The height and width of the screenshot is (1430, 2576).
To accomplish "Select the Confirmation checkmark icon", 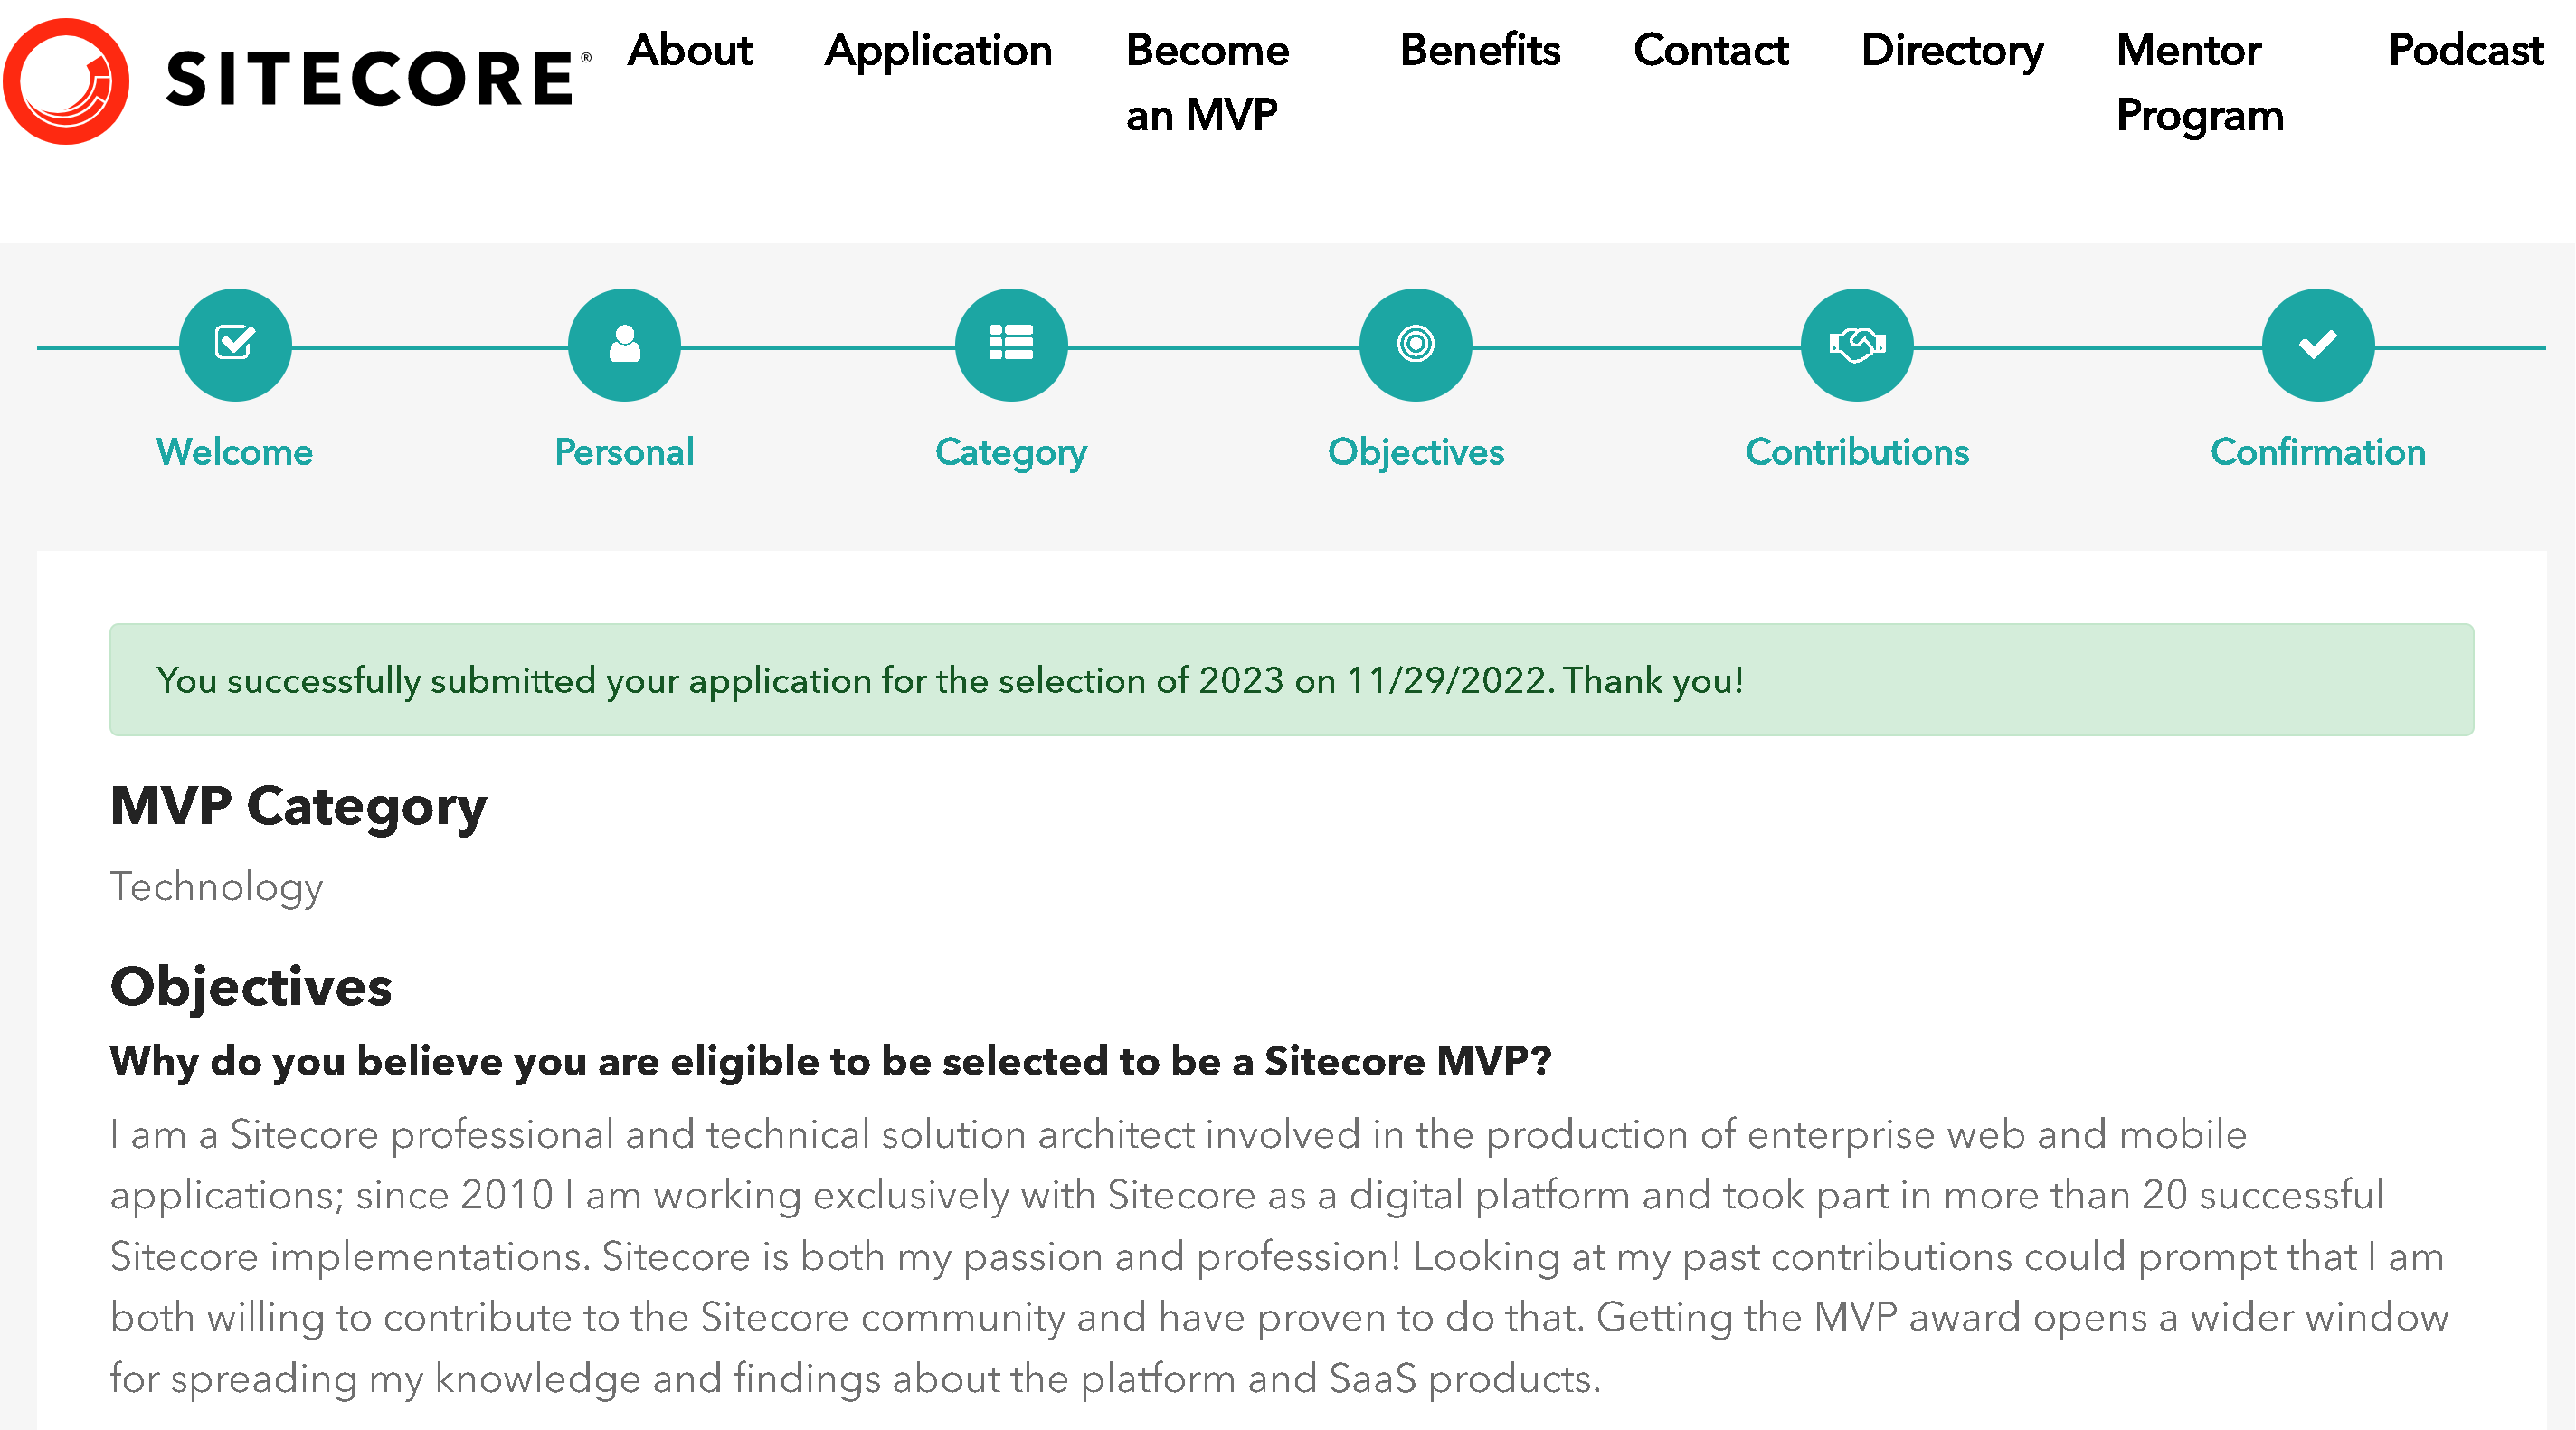I will tap(2317, 344).
